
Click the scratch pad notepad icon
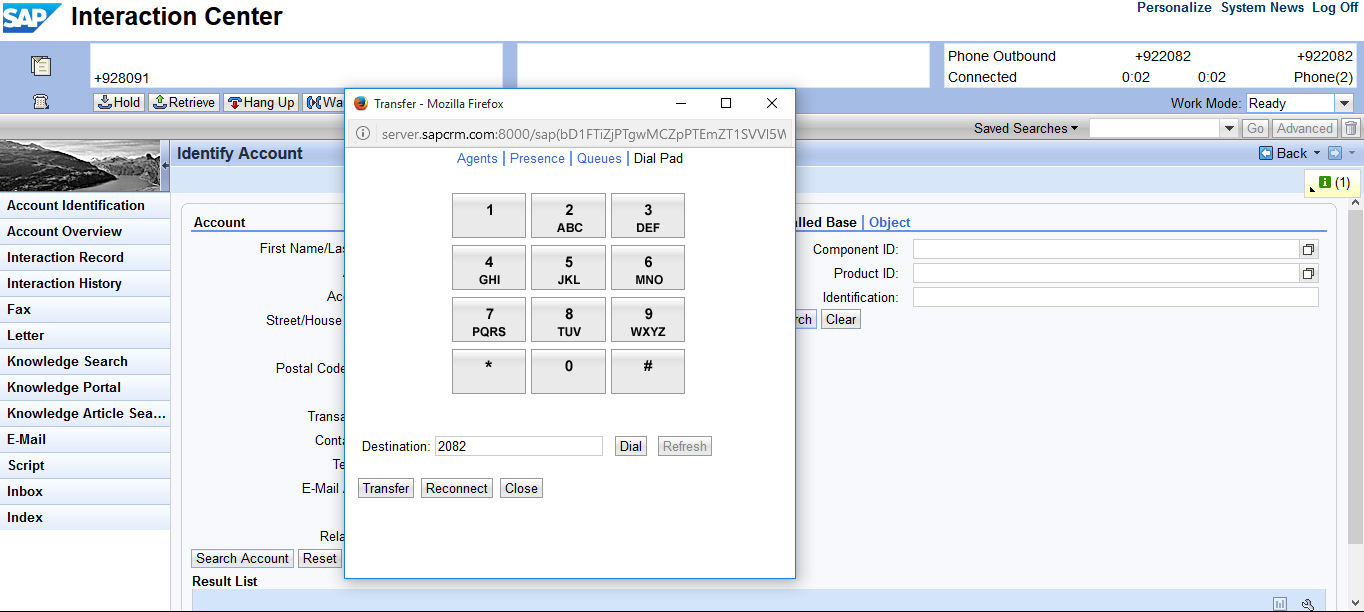pyautogui.click(x=41, y=66)
